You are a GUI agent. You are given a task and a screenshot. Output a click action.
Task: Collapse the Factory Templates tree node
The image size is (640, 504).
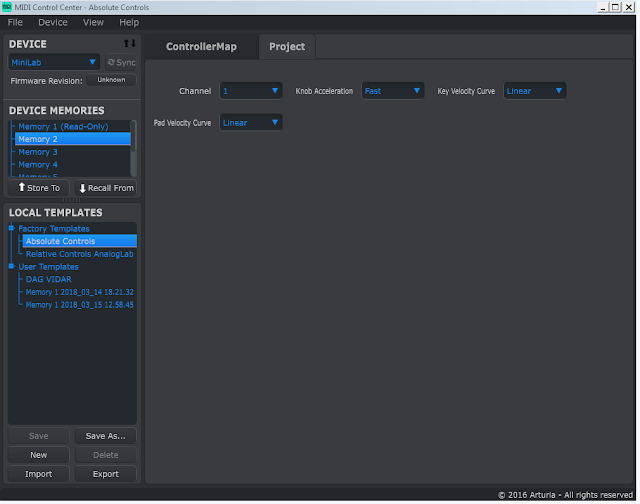tap(11, 228)
